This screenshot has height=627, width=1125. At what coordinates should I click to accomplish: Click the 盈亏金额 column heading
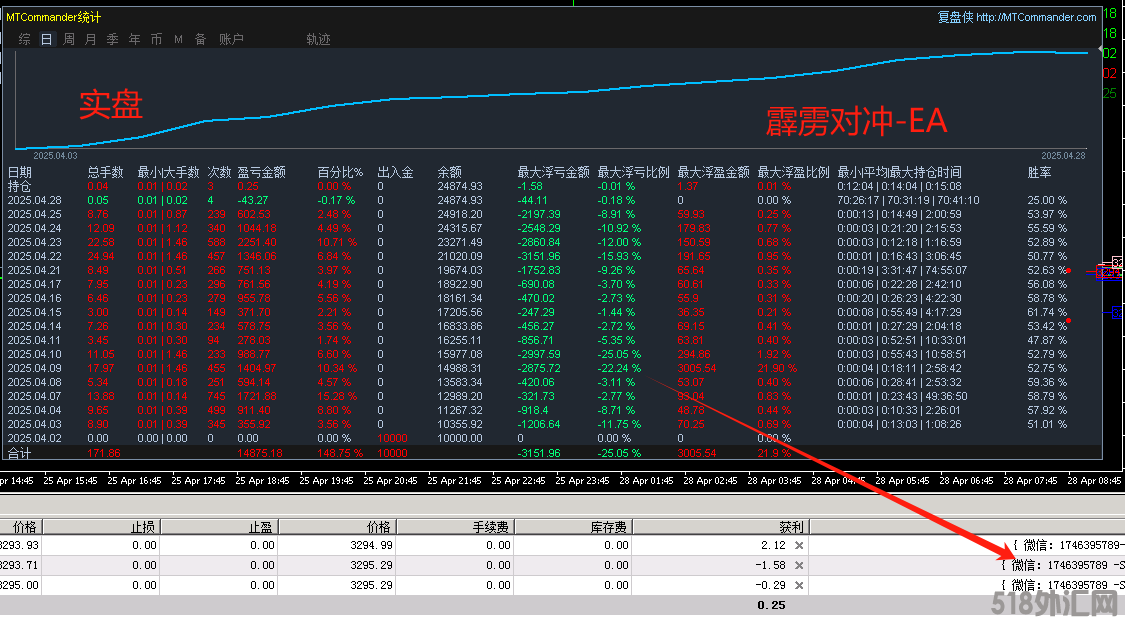(x=261, y=172)
